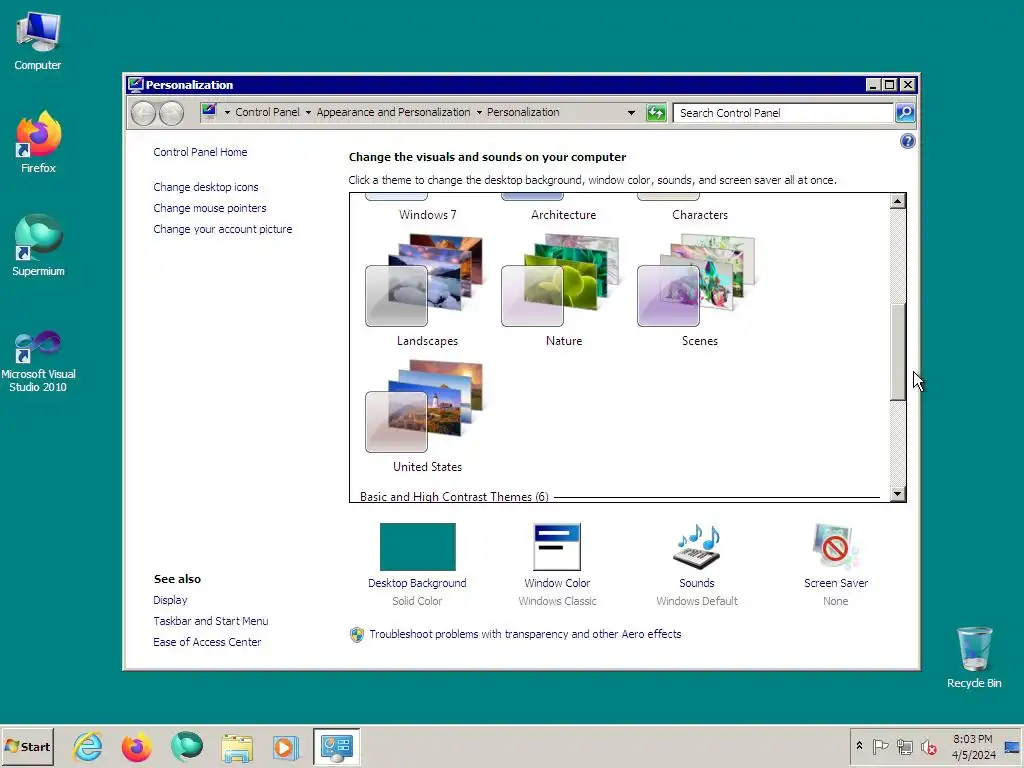The image size is (1024, 768).
Task: Click Appearance and Personalization breadcrumb
Action: [x=393, y=112]
